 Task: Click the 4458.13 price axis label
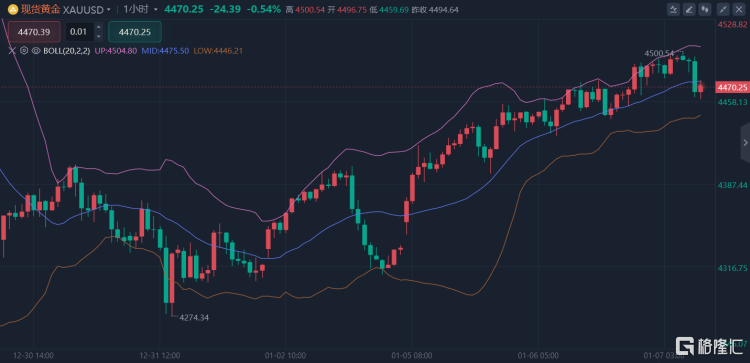point(732,102)
